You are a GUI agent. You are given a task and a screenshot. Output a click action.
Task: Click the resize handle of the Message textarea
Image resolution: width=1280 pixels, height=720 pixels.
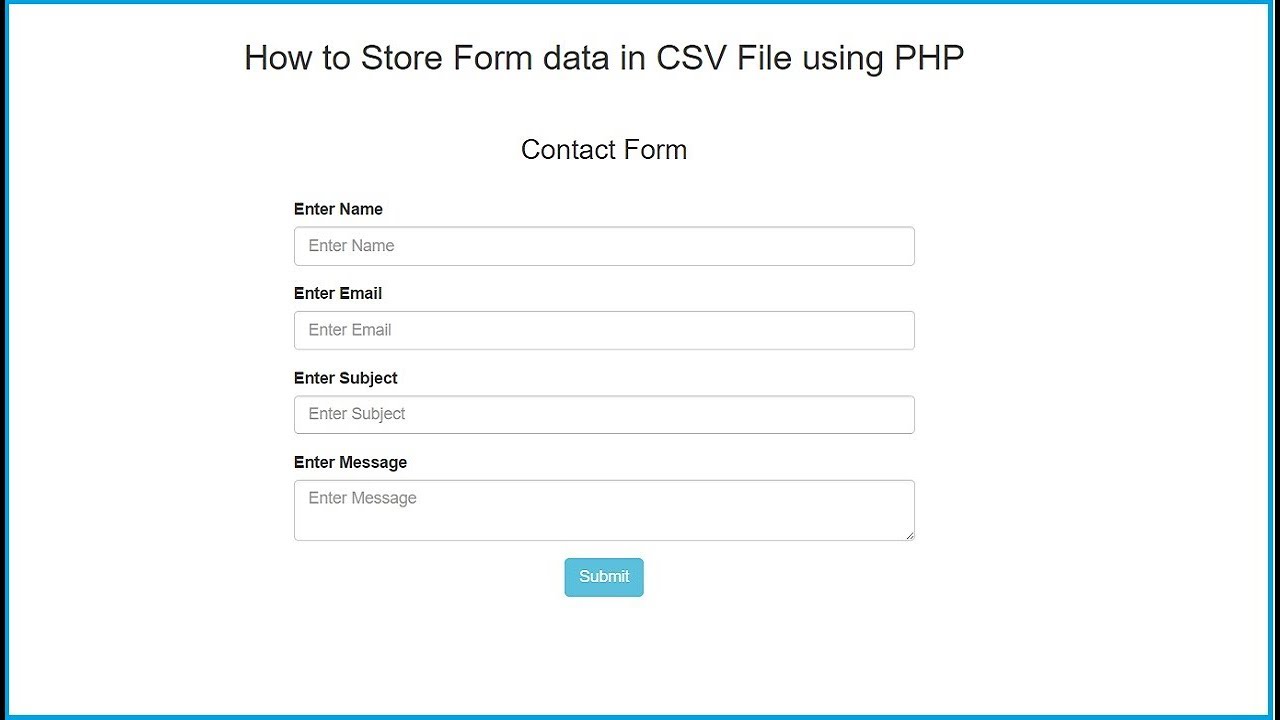tap(909, 536)
